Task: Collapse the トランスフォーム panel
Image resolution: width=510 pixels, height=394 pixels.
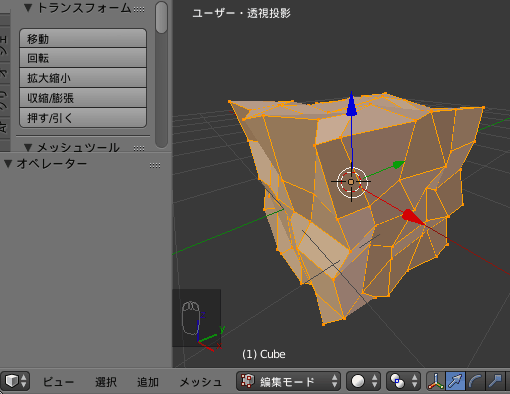Action: (x=28, y=8)
